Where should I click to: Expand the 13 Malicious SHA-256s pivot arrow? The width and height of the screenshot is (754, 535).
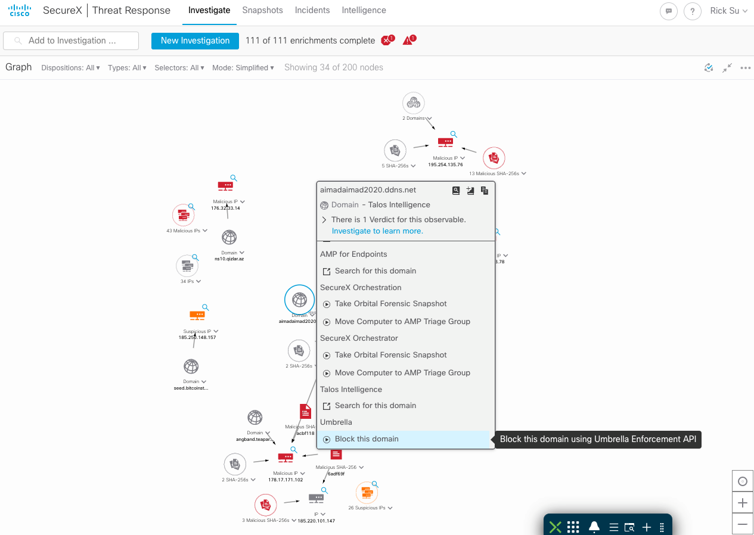[524, 174]
